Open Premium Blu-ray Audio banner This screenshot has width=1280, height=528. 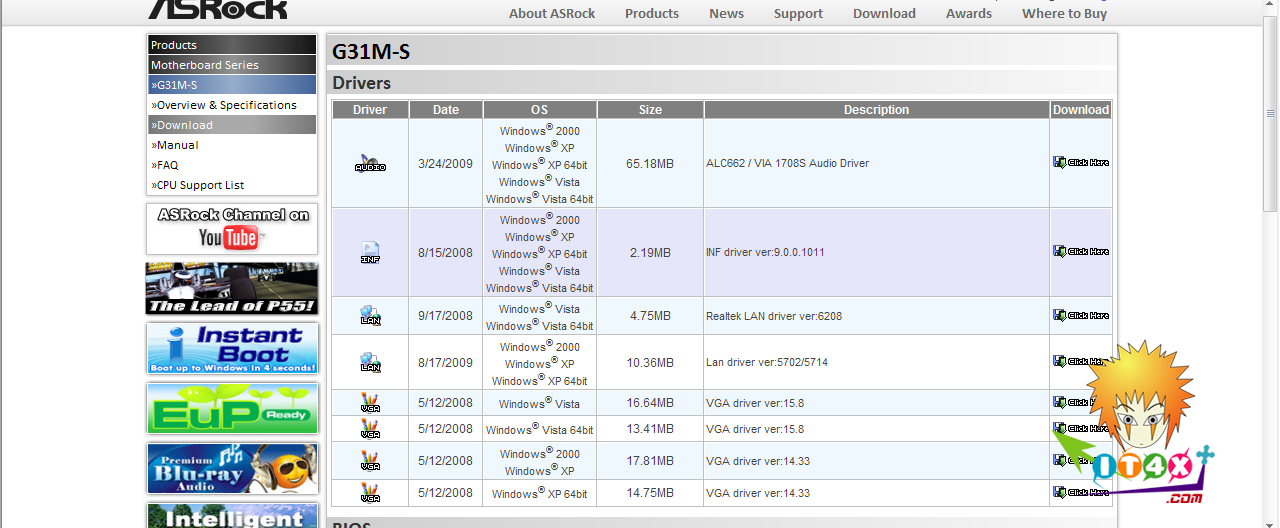(x=232, y=469)
